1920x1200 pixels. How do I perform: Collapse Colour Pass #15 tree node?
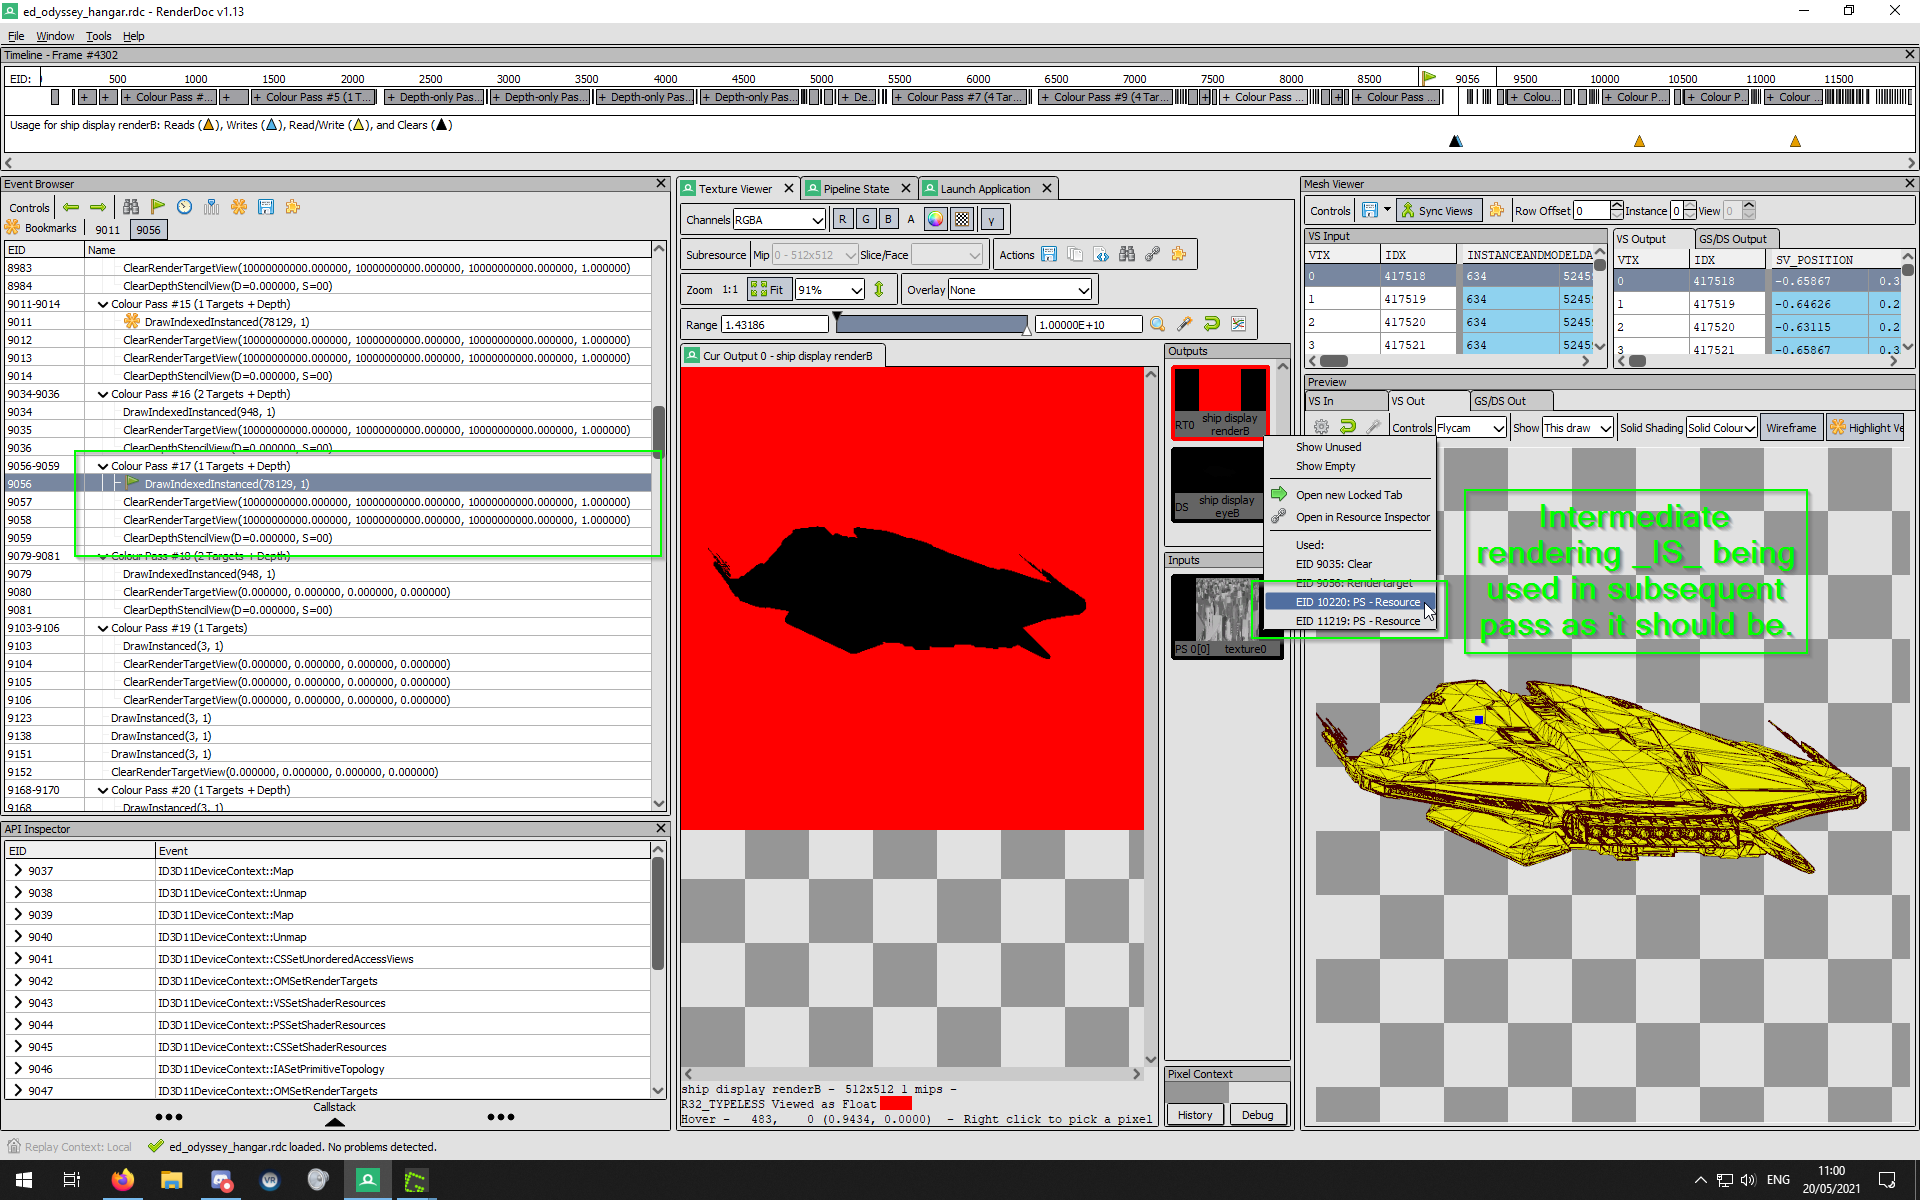click(103, 304)
